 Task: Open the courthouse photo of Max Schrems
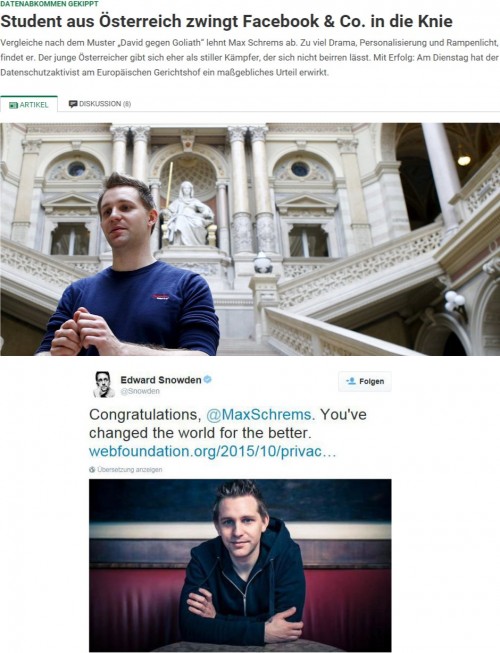(x=250, y=239)
